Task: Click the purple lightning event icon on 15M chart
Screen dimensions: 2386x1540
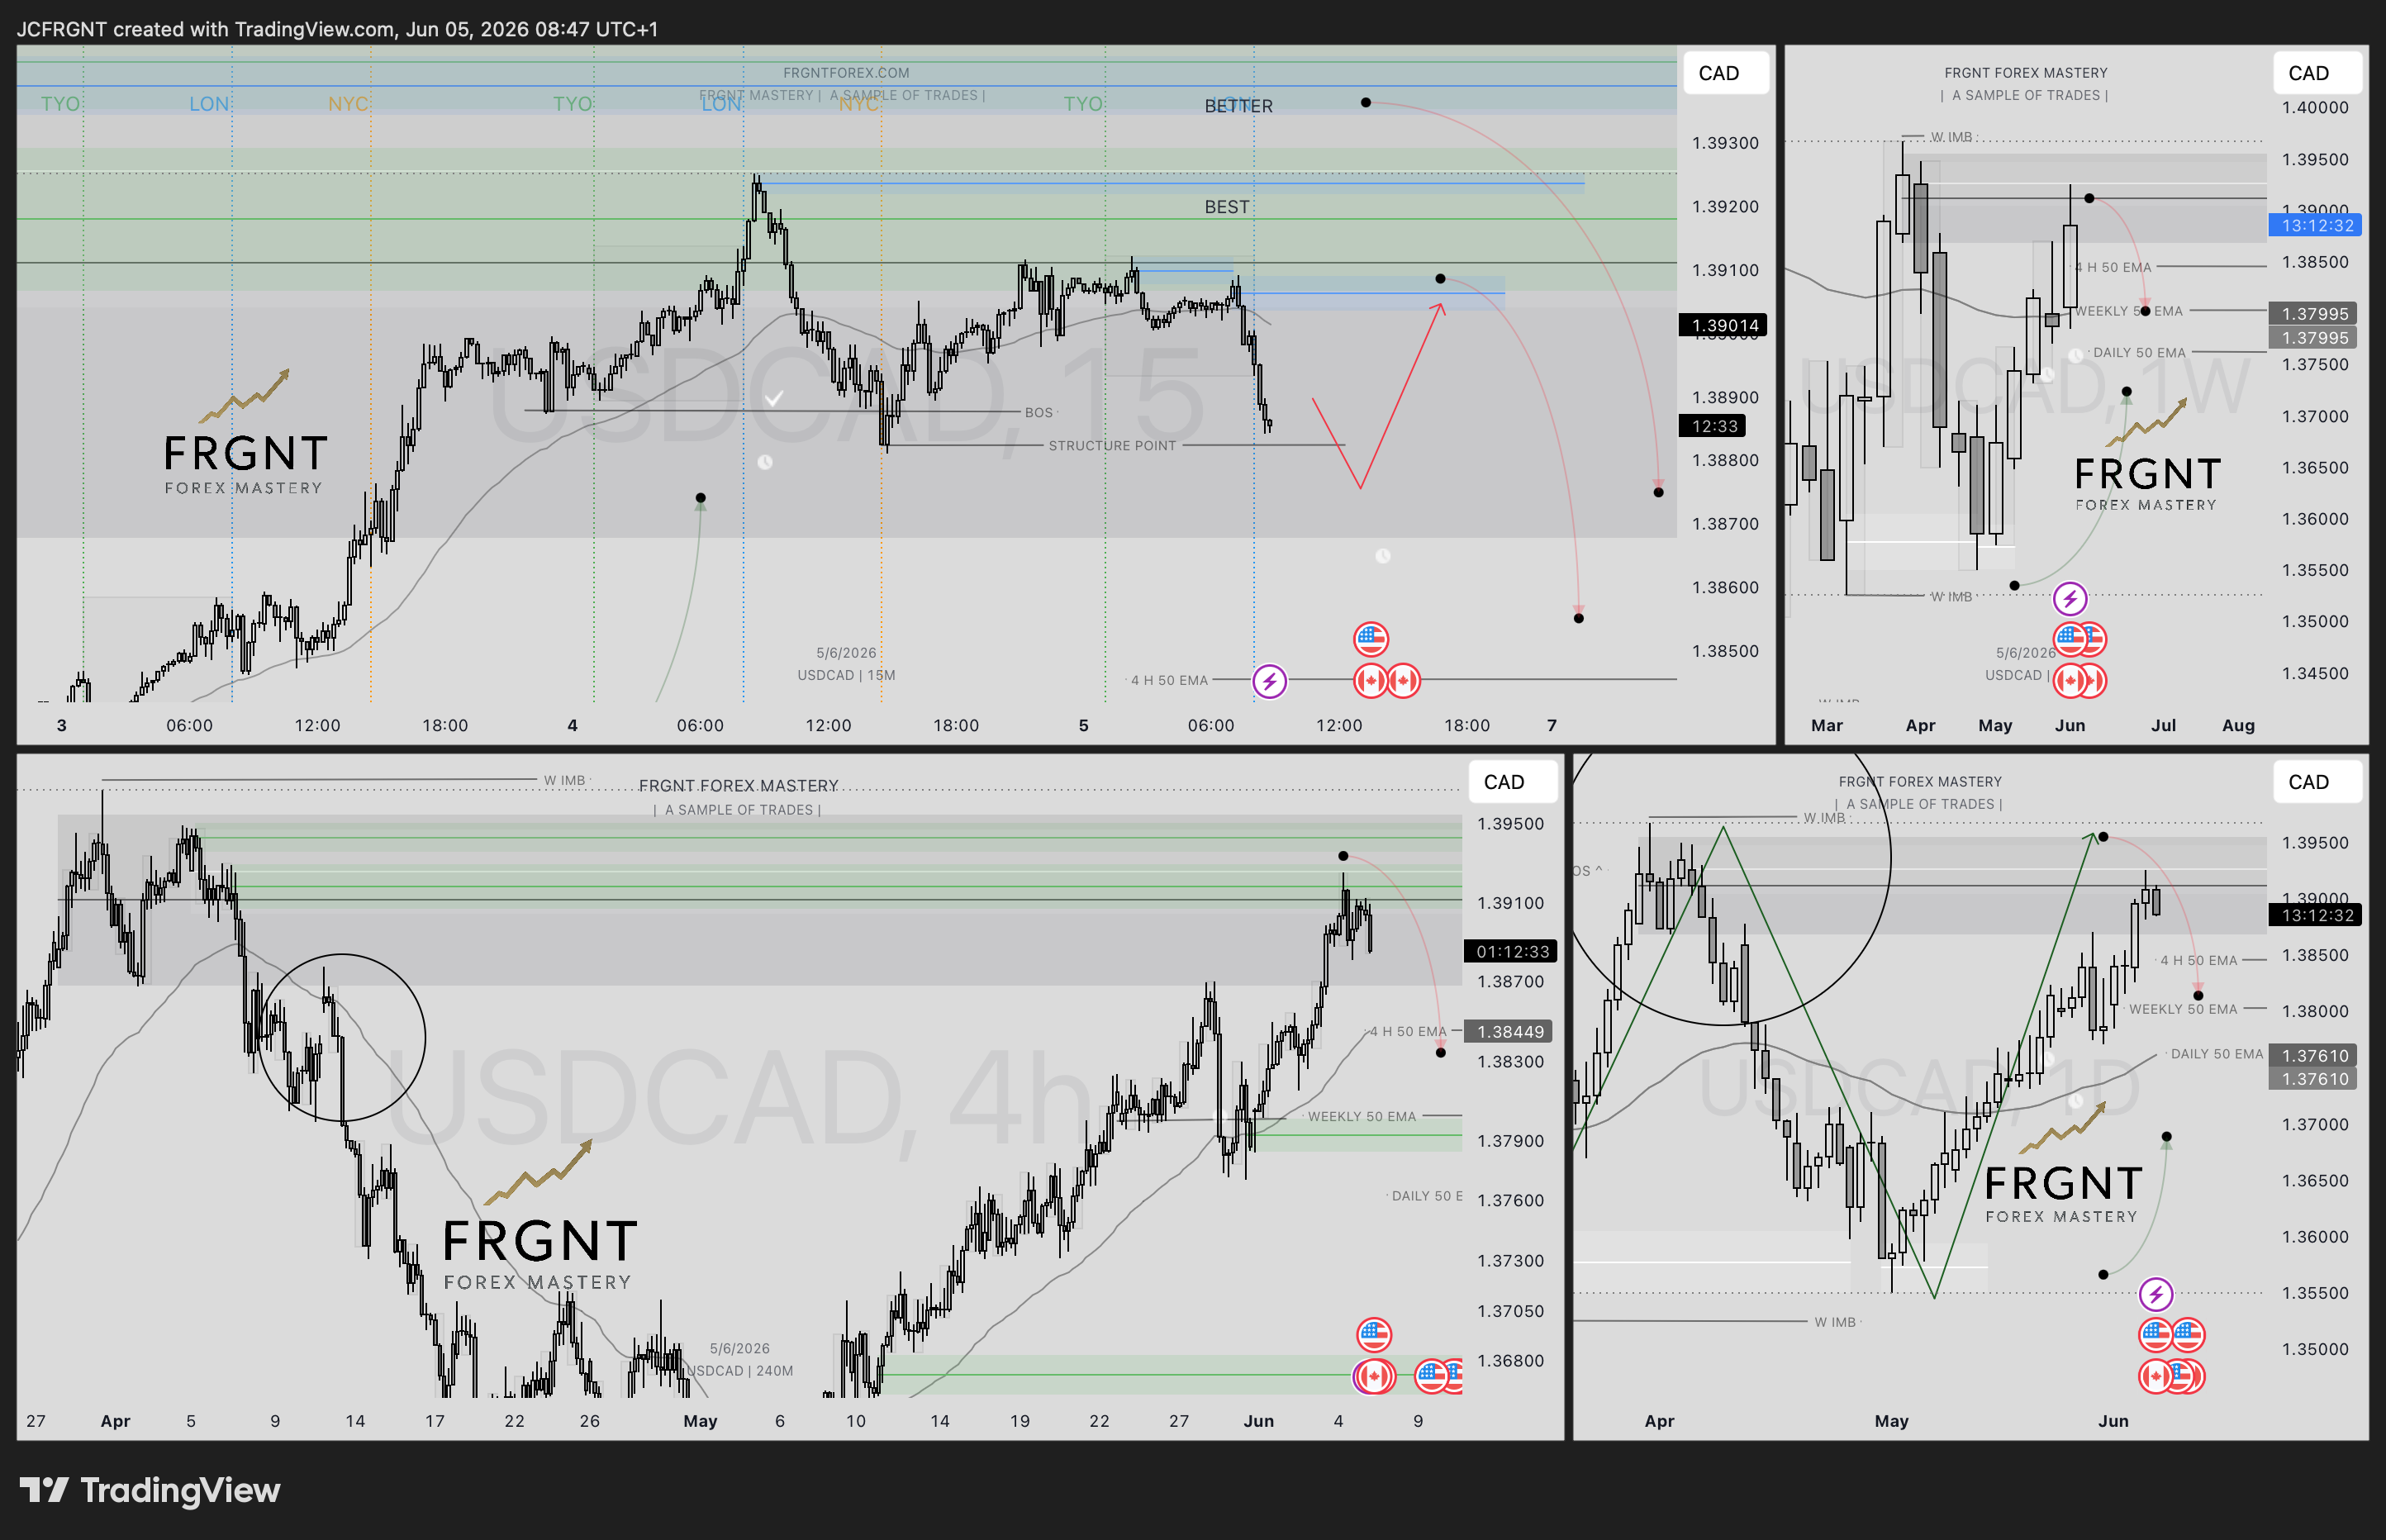Action: (1269, 681)
